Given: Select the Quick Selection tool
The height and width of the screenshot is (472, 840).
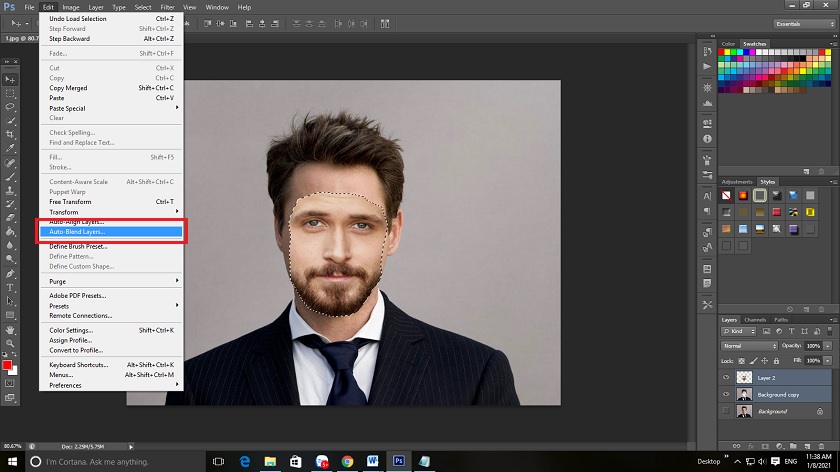Looking at the screenshot, I should 10,121.
